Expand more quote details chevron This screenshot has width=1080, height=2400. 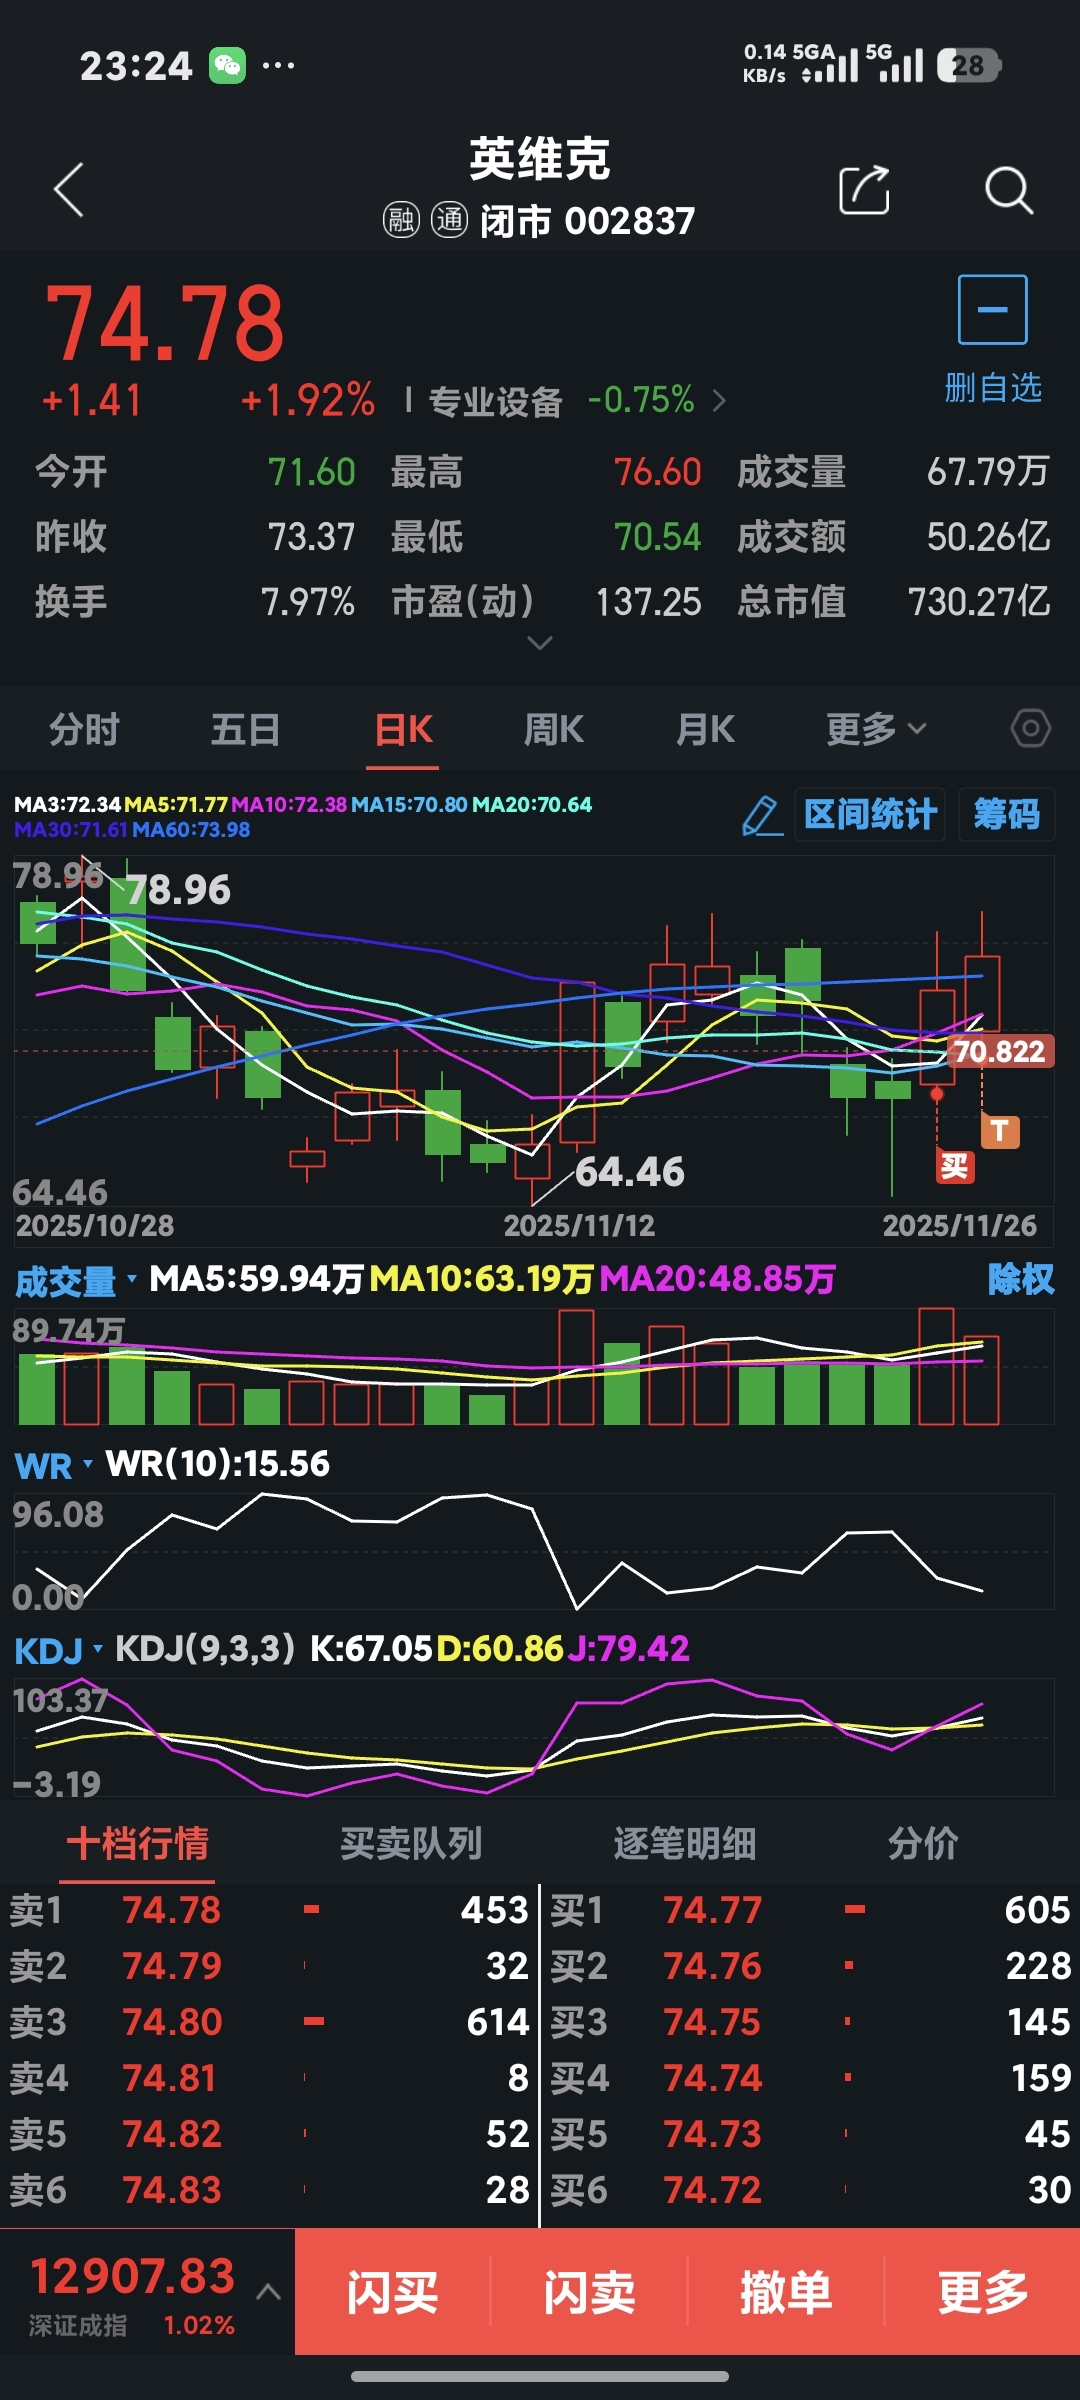[x=540, y=643]
